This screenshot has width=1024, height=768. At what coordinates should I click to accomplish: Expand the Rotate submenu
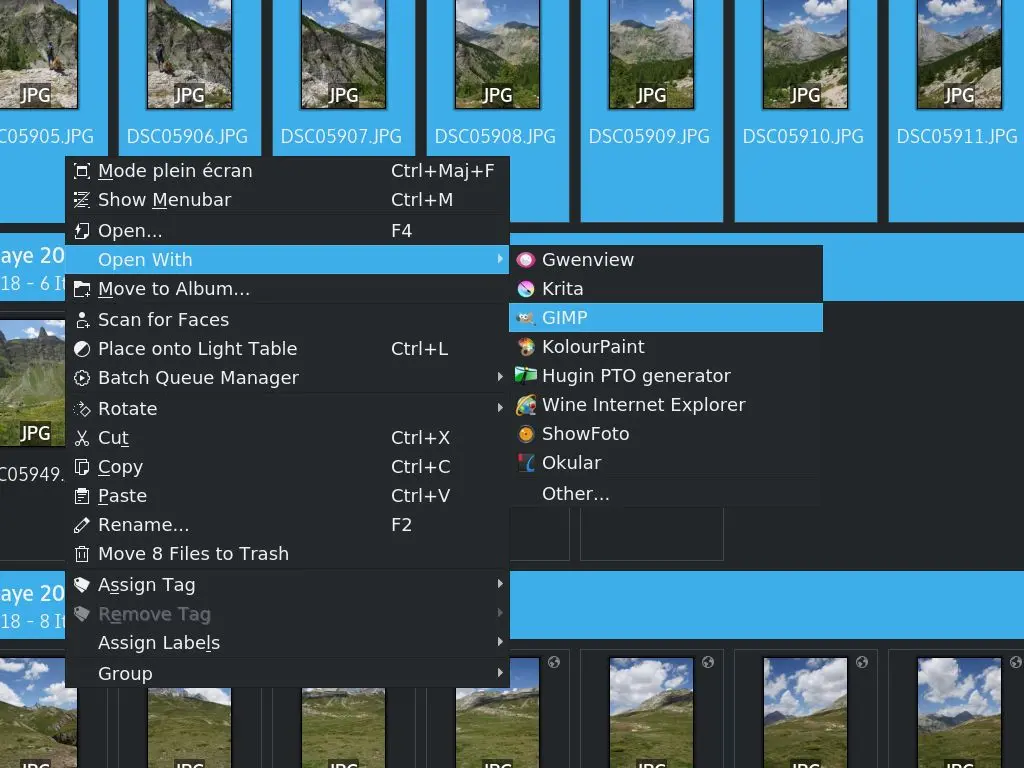127,408
